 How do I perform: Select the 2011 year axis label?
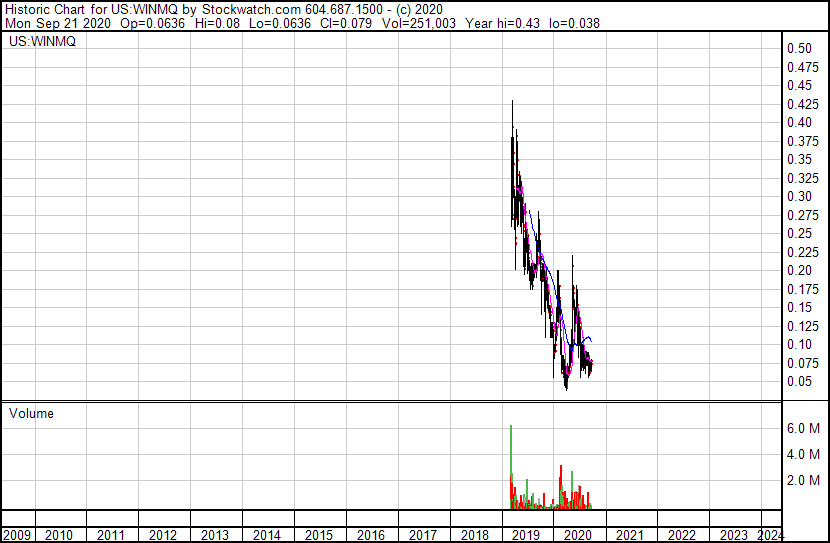111,535
